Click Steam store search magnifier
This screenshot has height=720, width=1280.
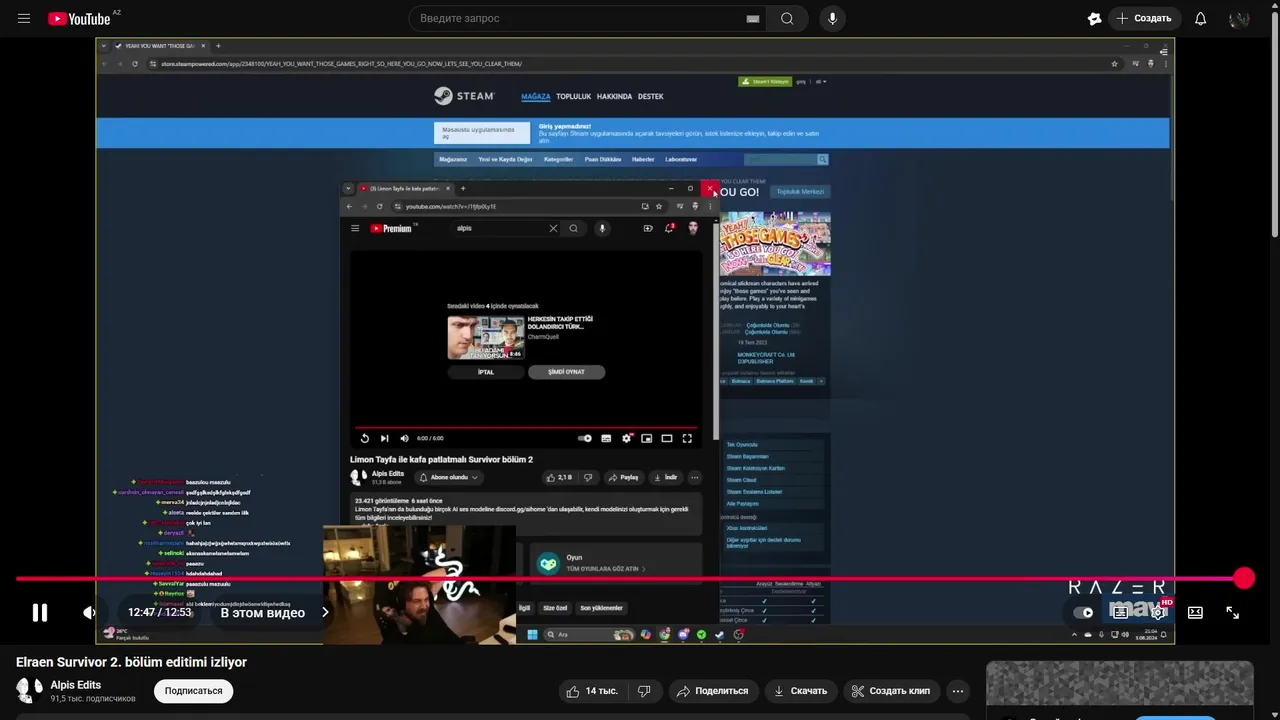tap(822, 159)
